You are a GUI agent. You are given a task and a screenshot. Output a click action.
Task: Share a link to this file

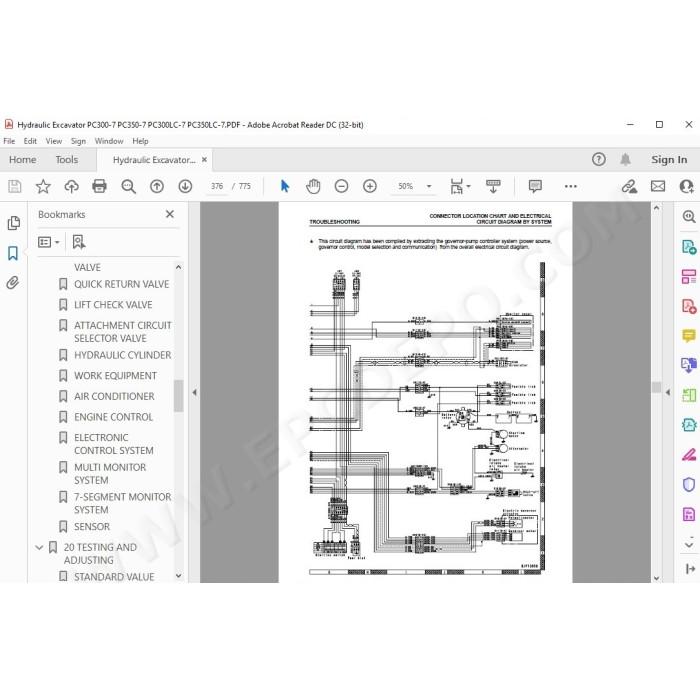click(629, 186)
